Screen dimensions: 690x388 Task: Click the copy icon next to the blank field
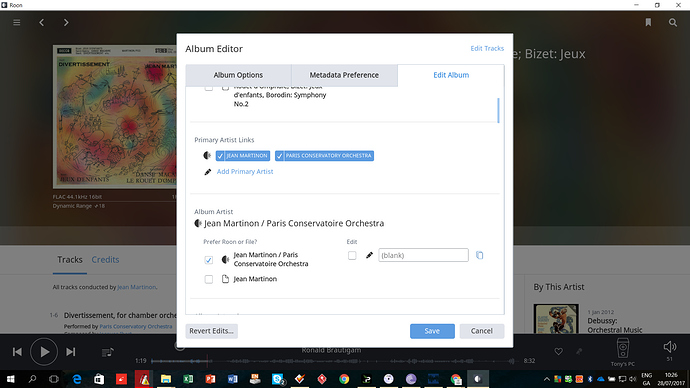click(x=480, y=255)
